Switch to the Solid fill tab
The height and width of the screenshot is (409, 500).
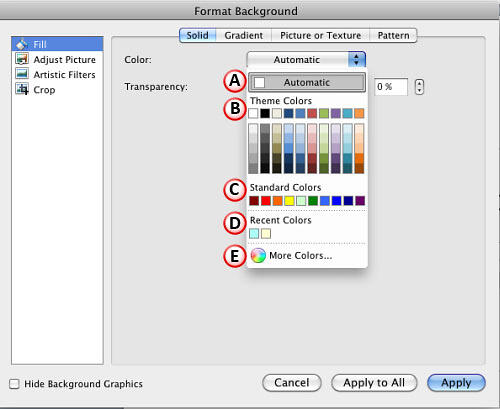tap(197, 35)
